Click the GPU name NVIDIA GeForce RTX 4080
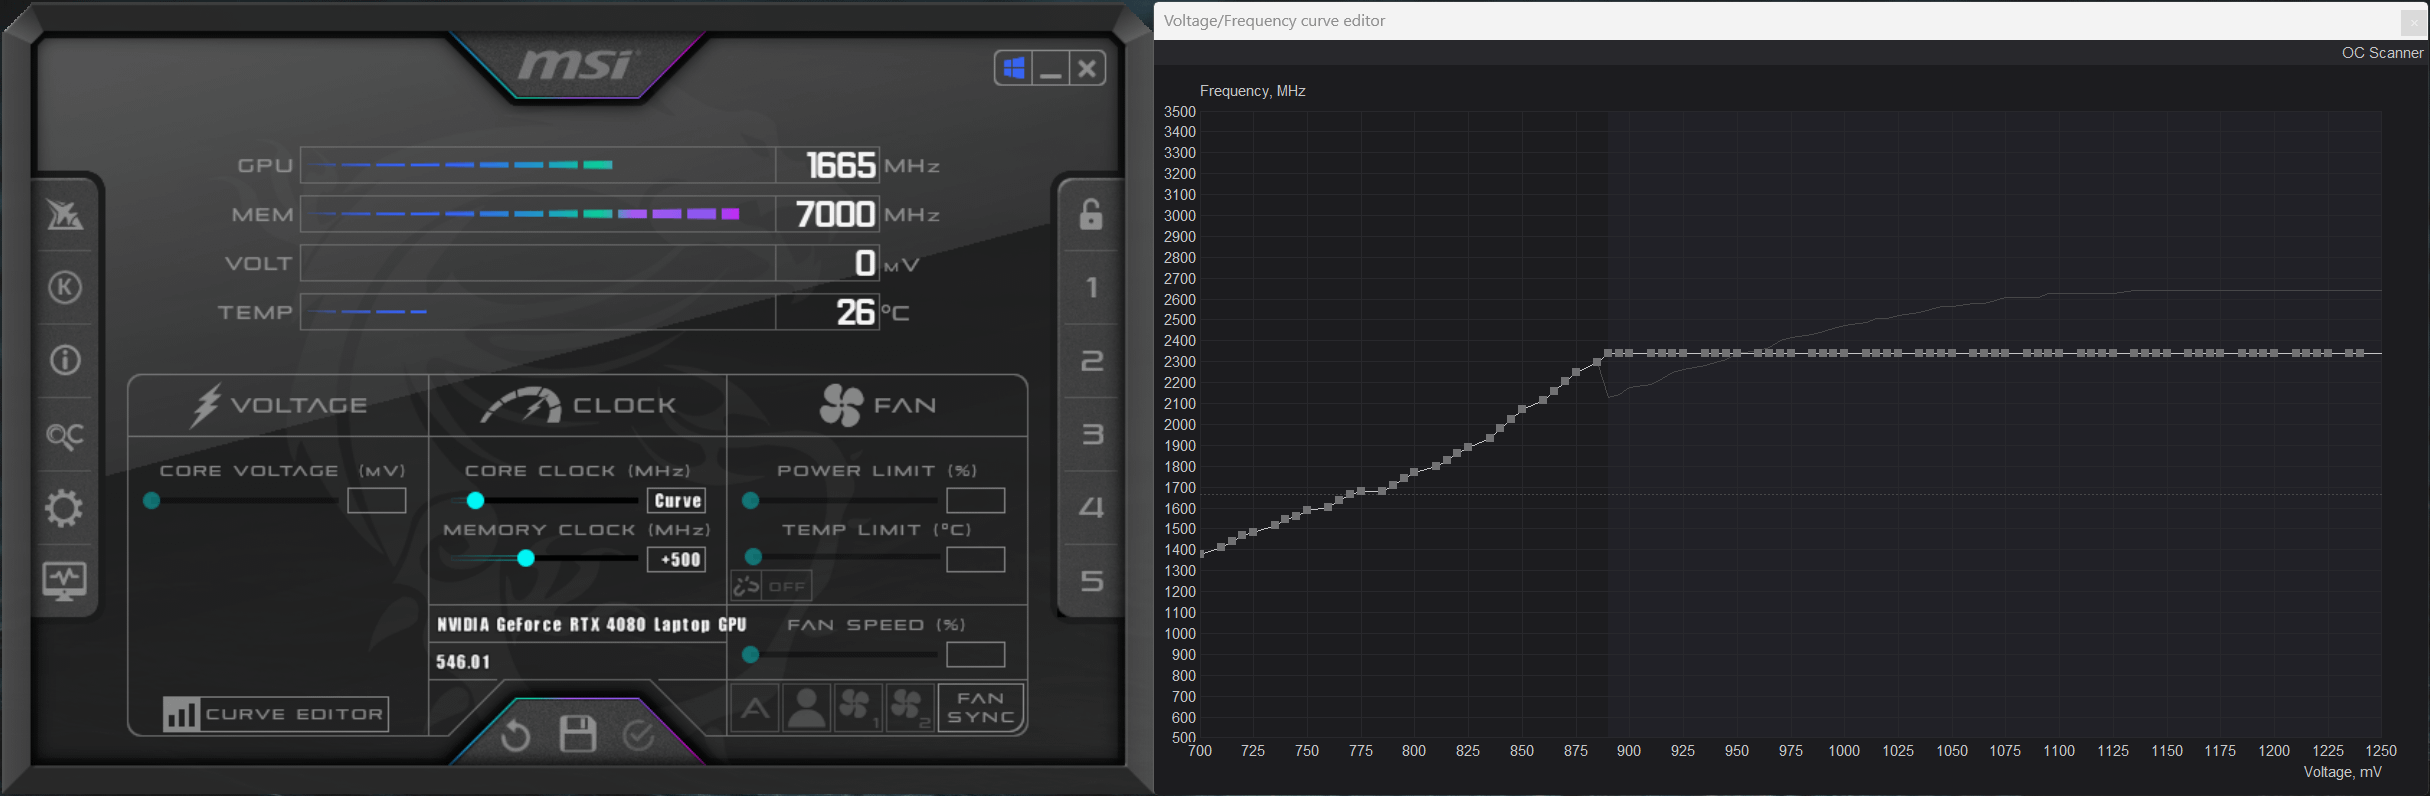2430x796 pixels. tap(592, 624)
